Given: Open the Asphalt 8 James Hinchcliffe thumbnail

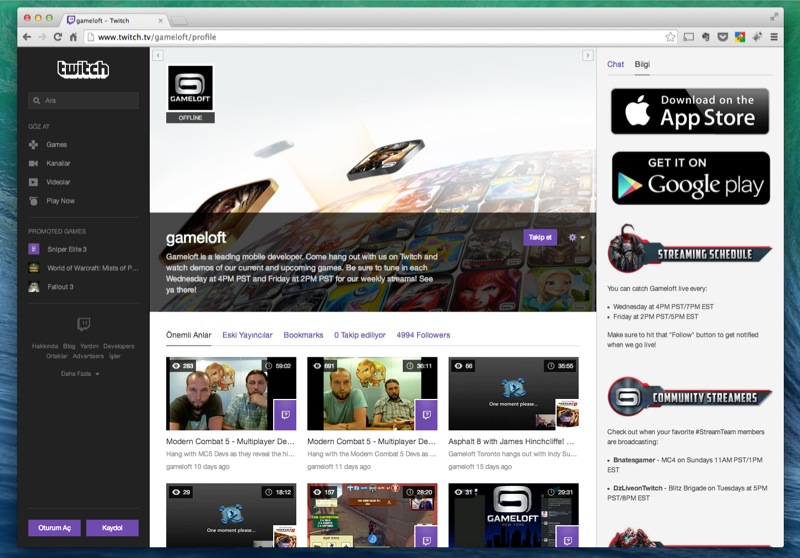Looking at the screenshot, I should coord(513,393).
